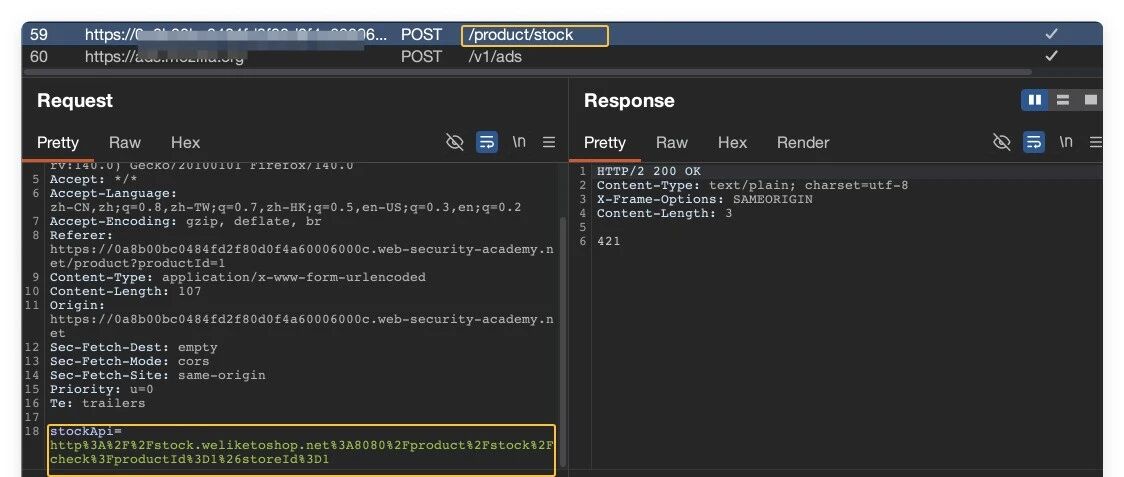This screenshot has width=1124, height=477.
Task: Click Content-Length: 107 in request
Action: click(x=125, y=291)
